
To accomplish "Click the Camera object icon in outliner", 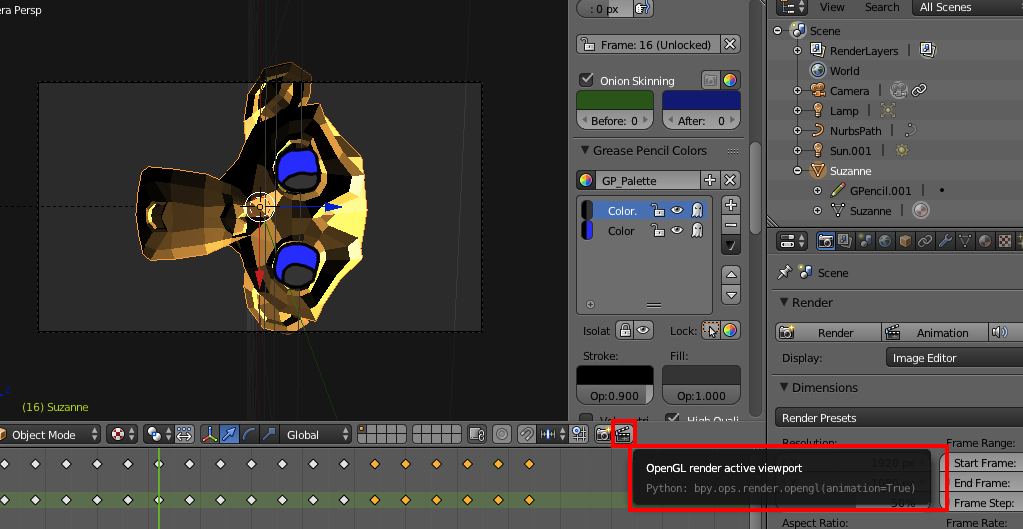I will [x=817, y=91].
